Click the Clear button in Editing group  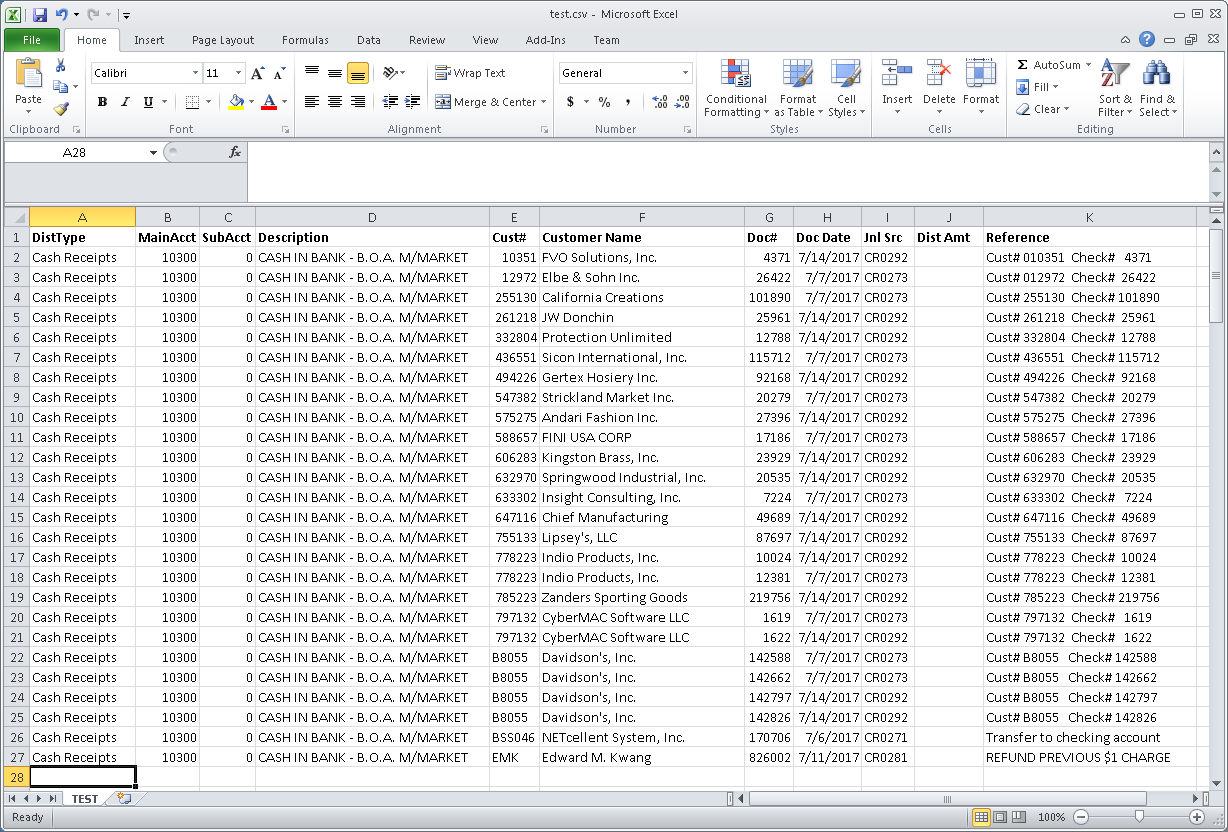1044,109
